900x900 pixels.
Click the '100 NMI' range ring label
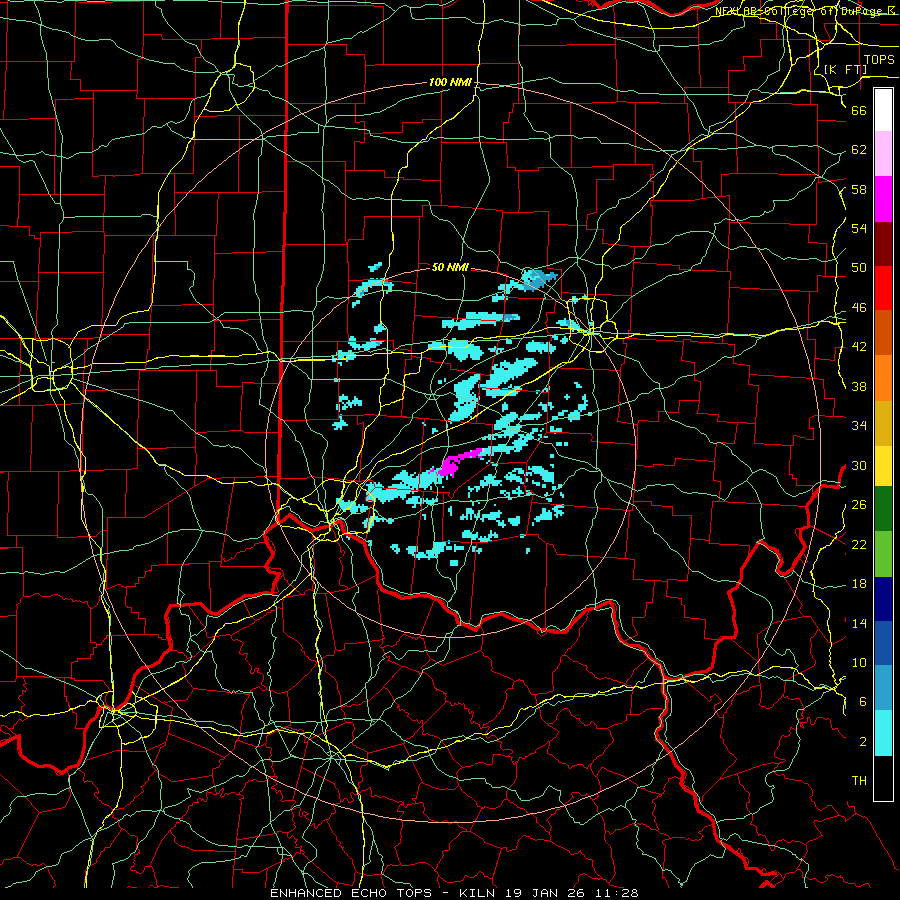[450, 83]
